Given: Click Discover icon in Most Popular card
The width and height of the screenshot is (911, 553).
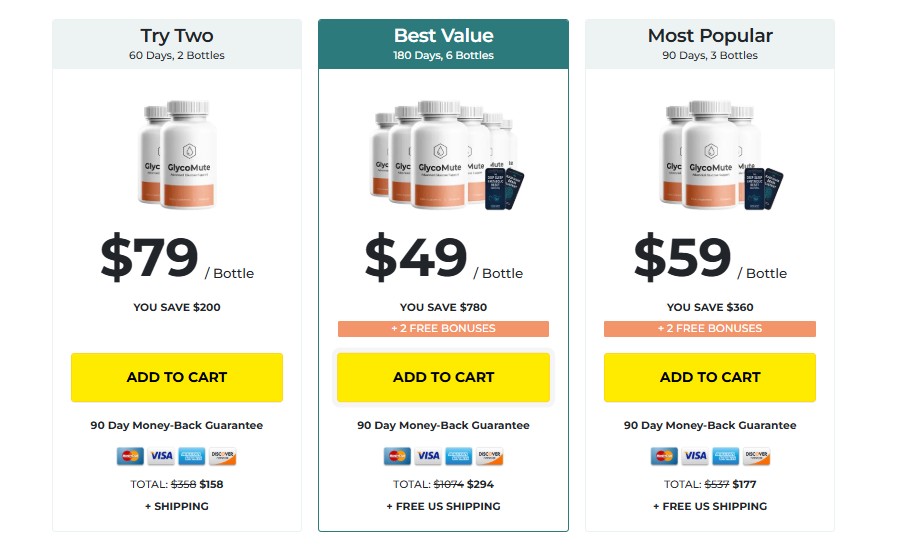Looking at the screenshot, I should pos(756,457).
